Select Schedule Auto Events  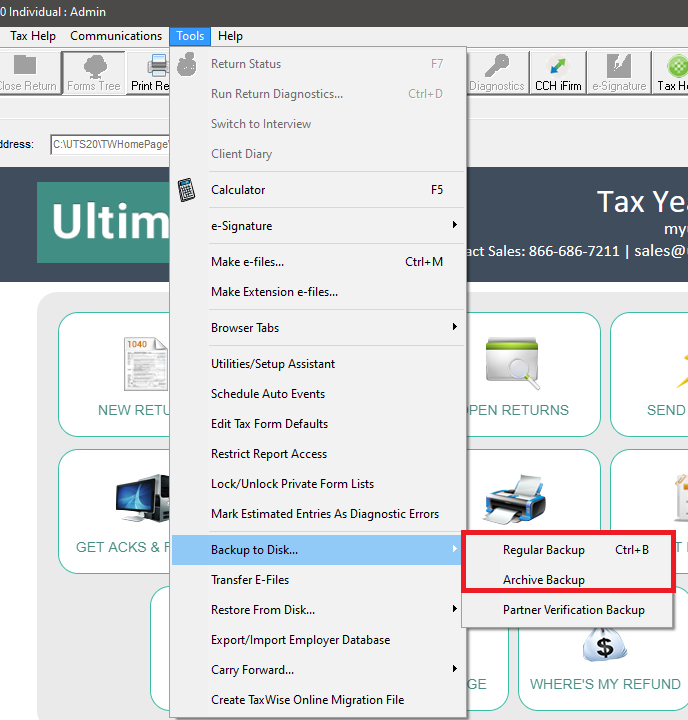click(318, 394)
